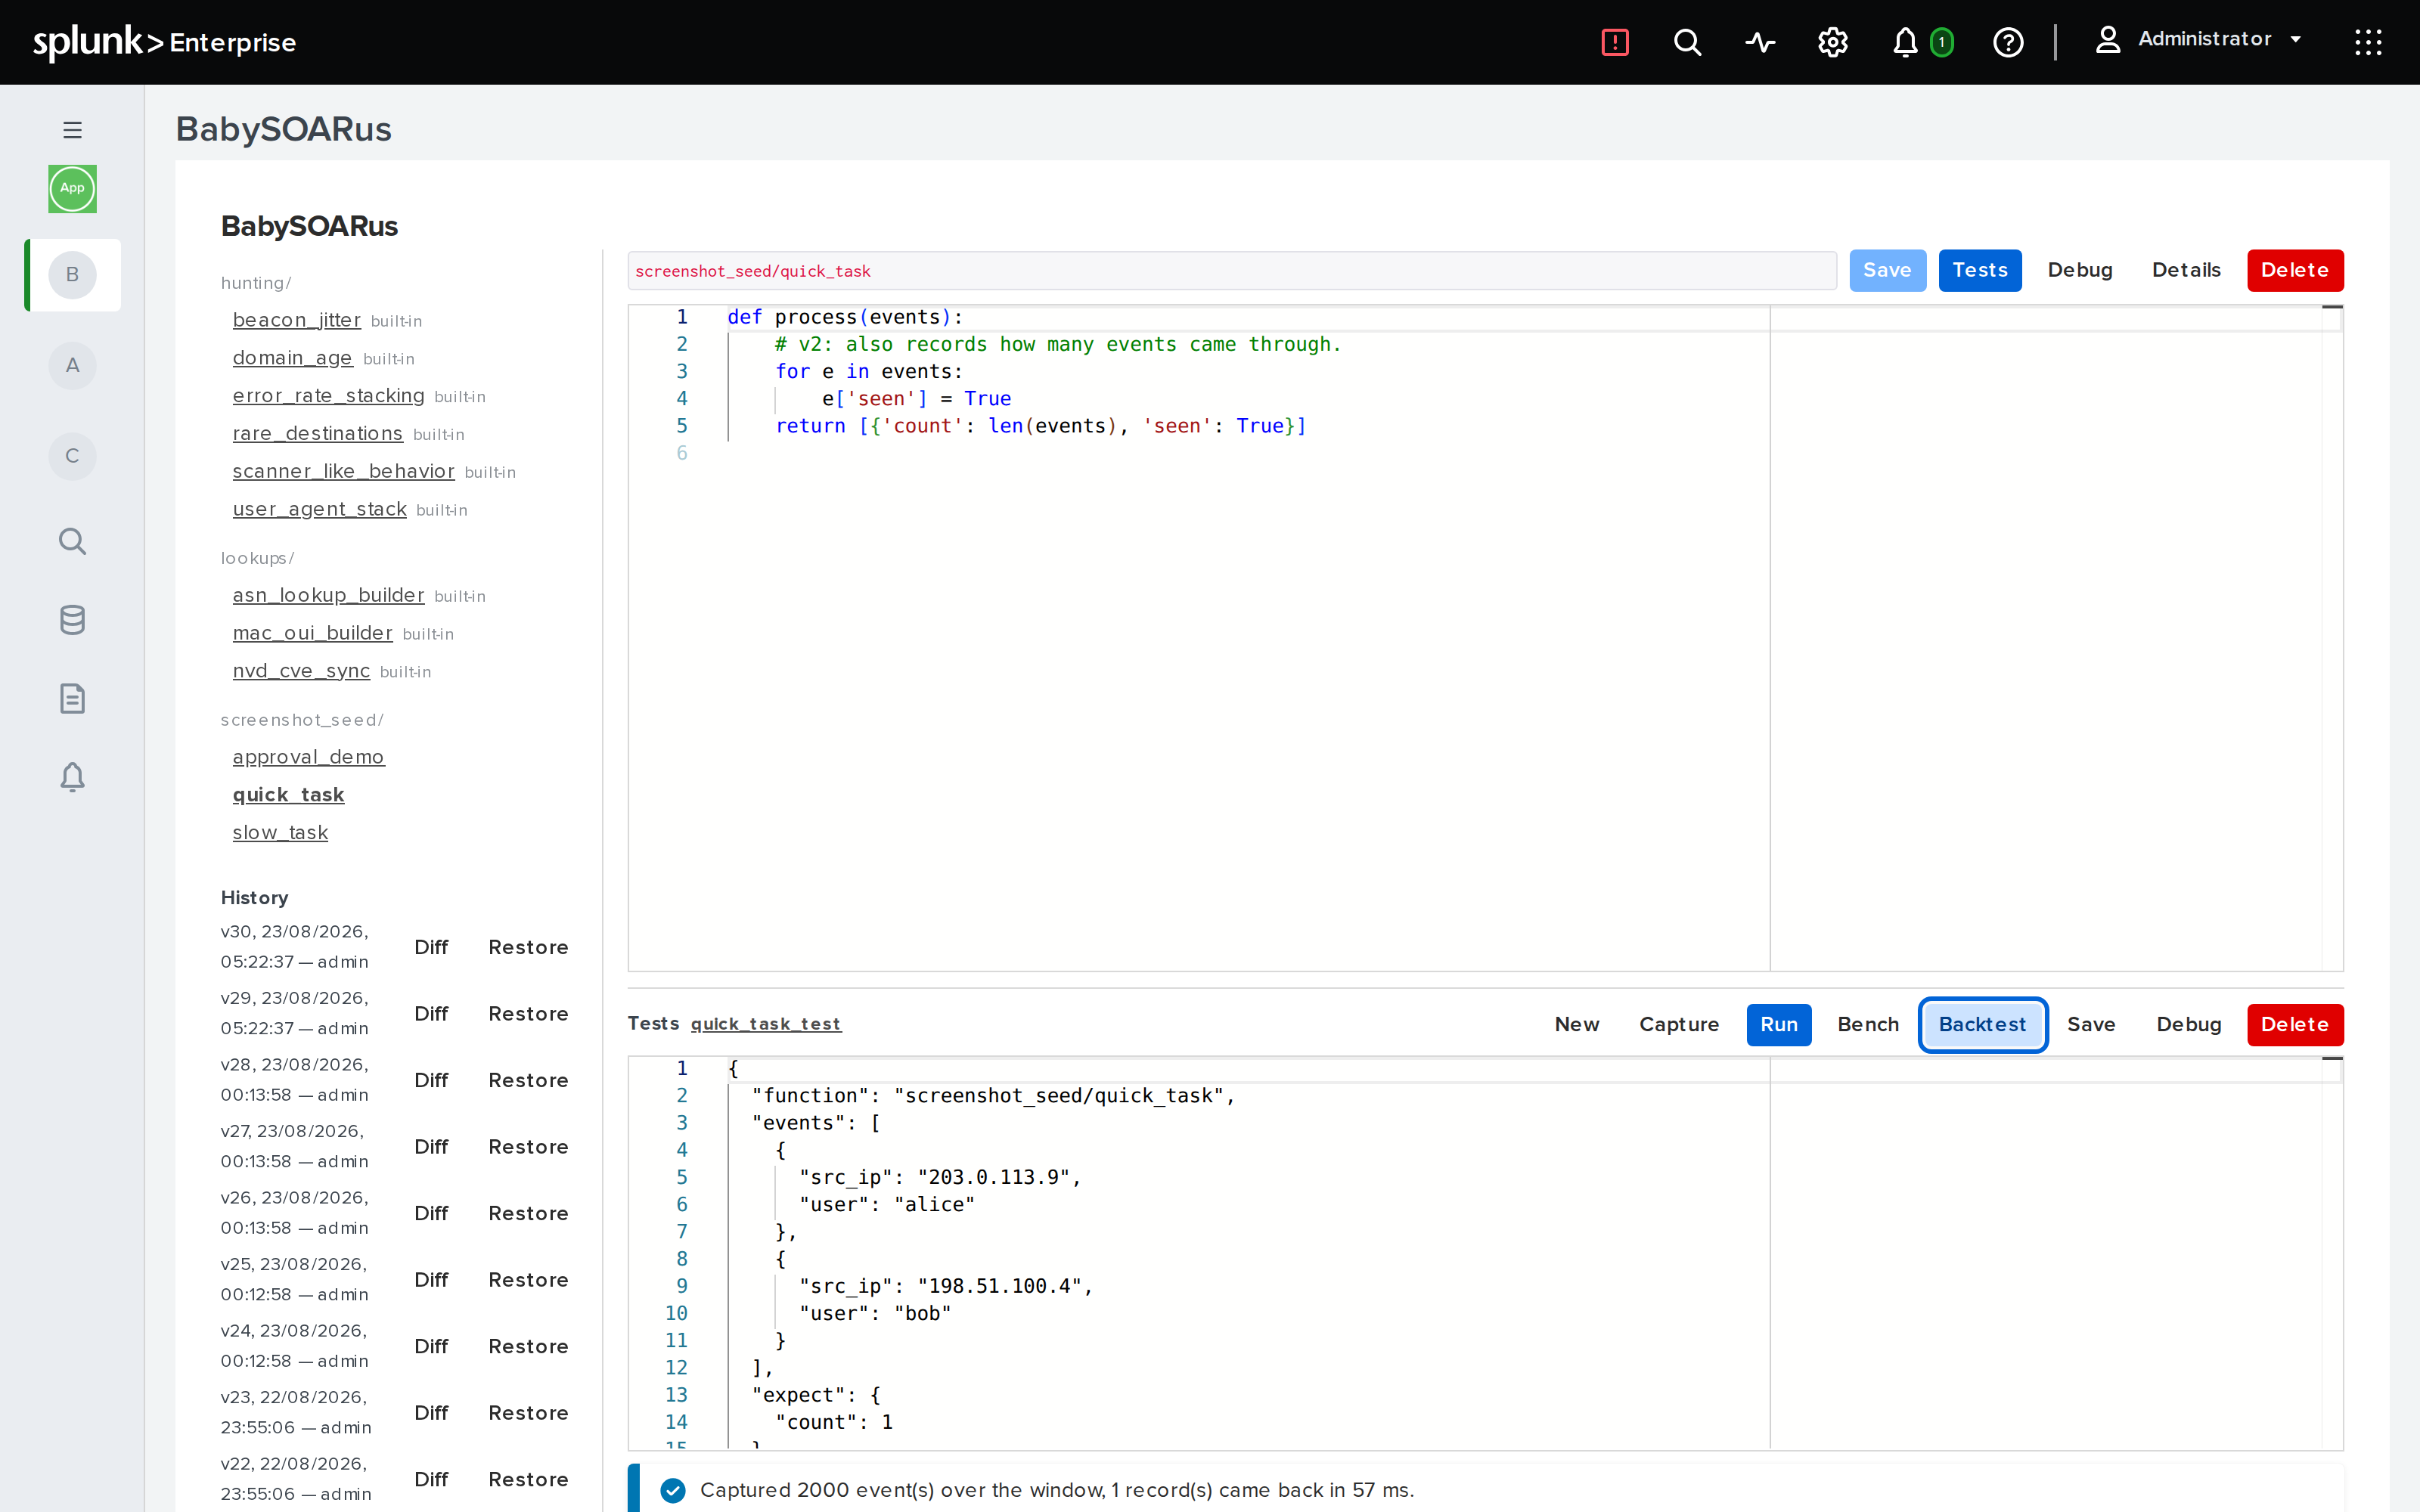Delete the quick_task function
The height and width of the screenshot is (1512, 2420).
[2294, 270]
